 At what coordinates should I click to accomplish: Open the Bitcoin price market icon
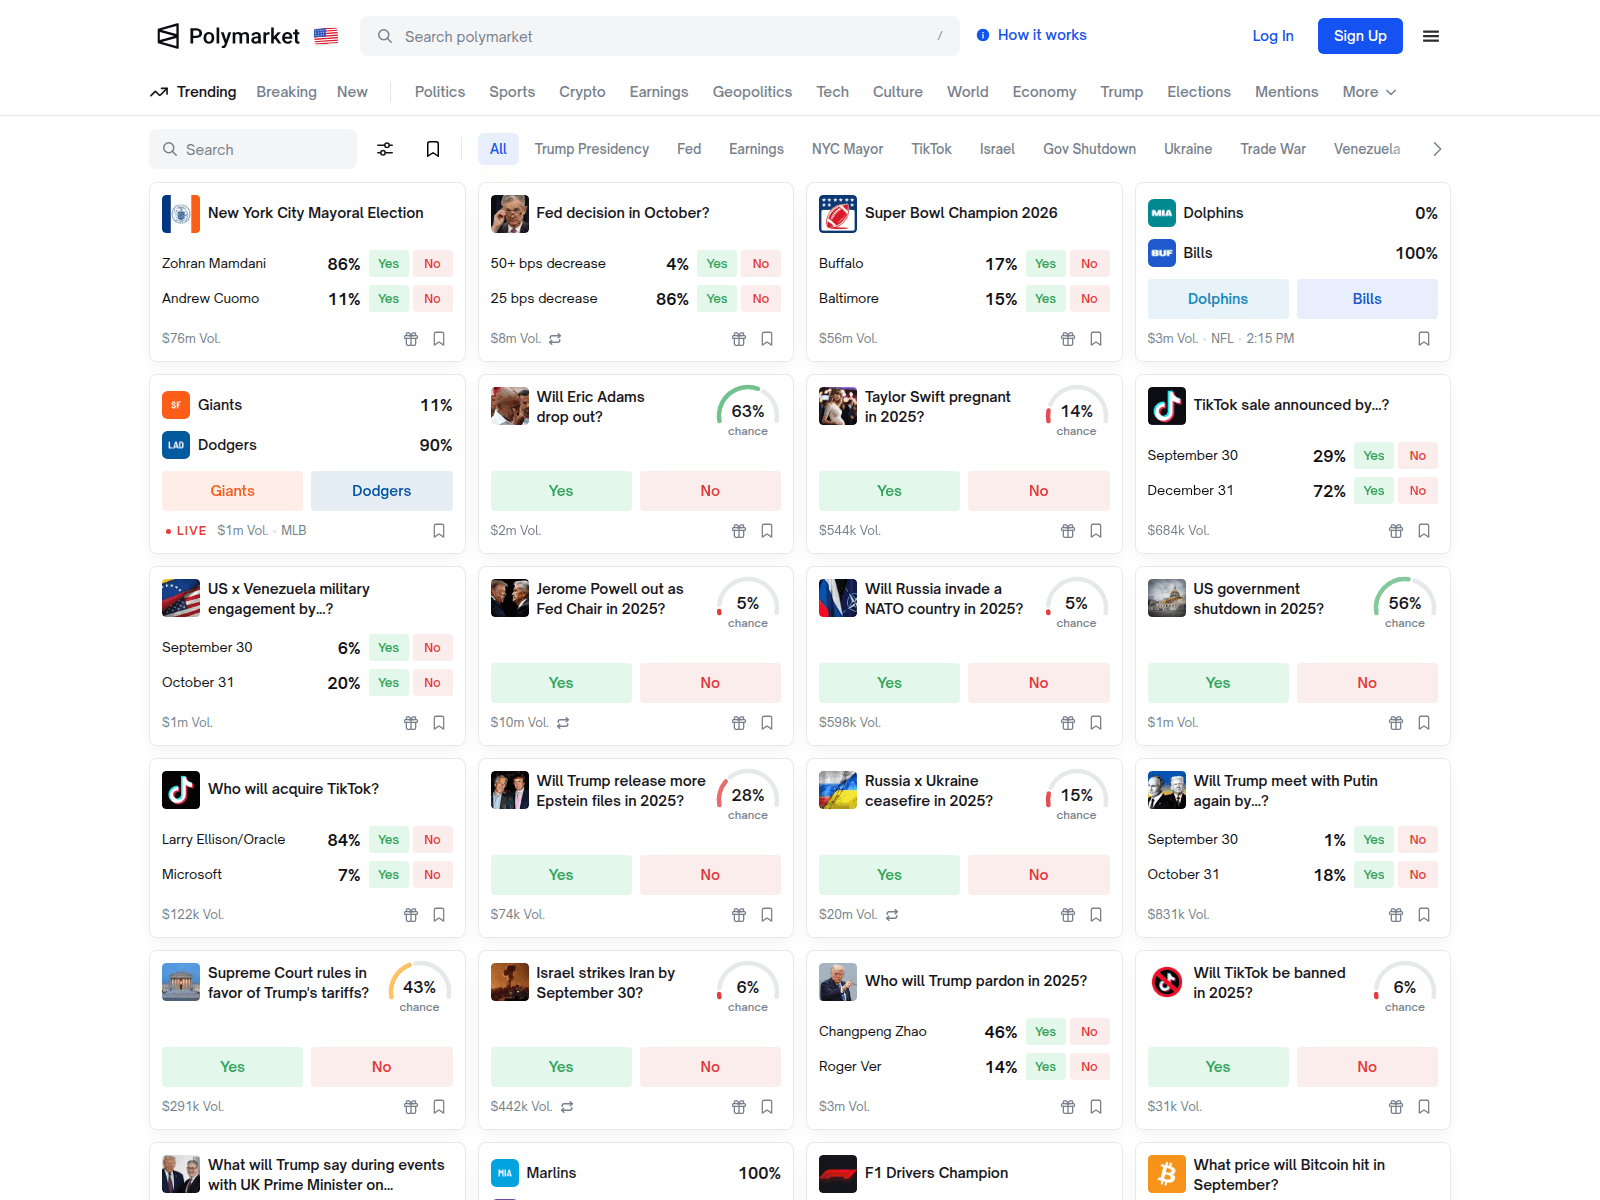(x=1167, y=1174)
